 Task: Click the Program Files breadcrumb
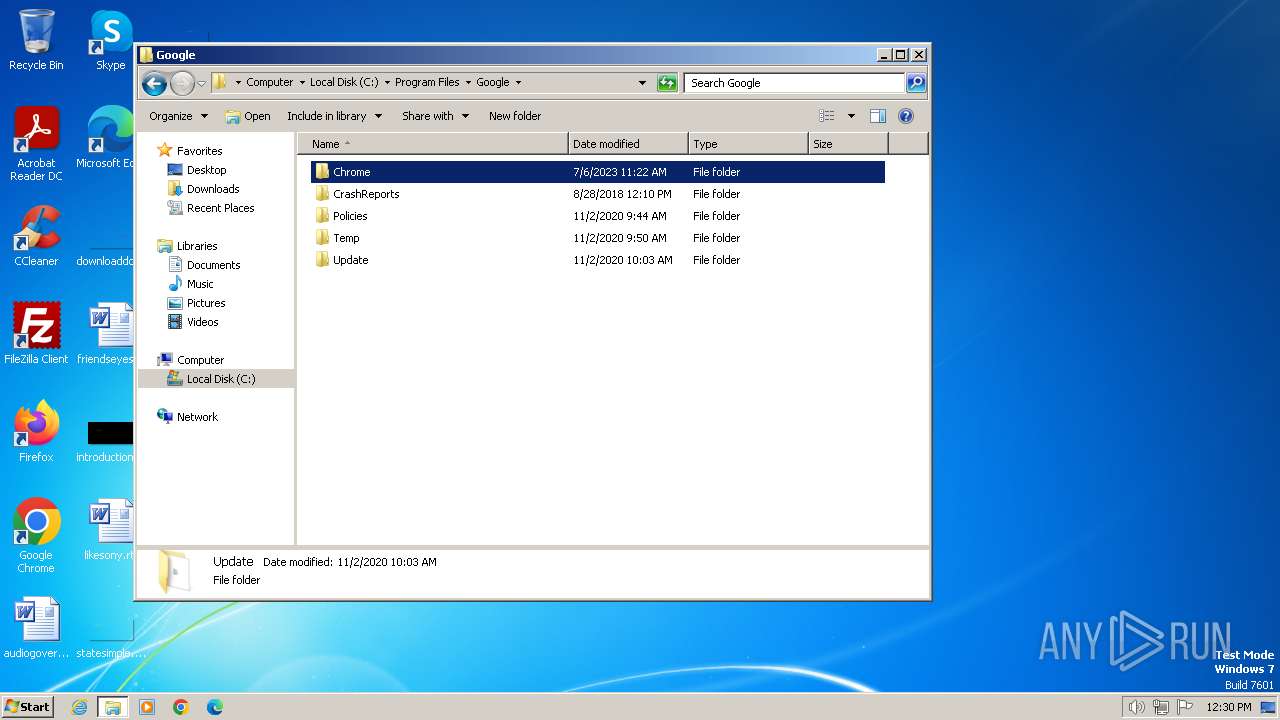(427, 83)
